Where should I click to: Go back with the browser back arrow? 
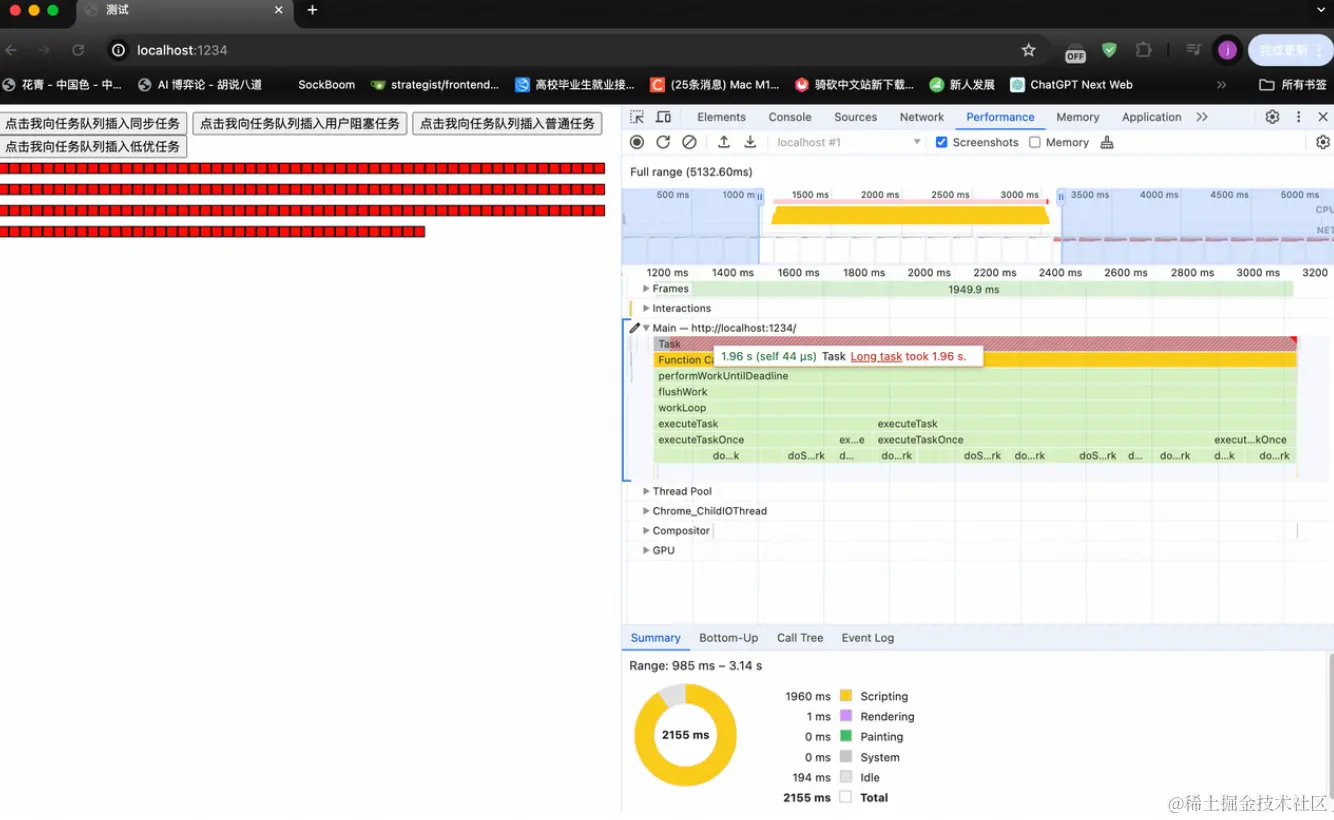coord(12,50)
